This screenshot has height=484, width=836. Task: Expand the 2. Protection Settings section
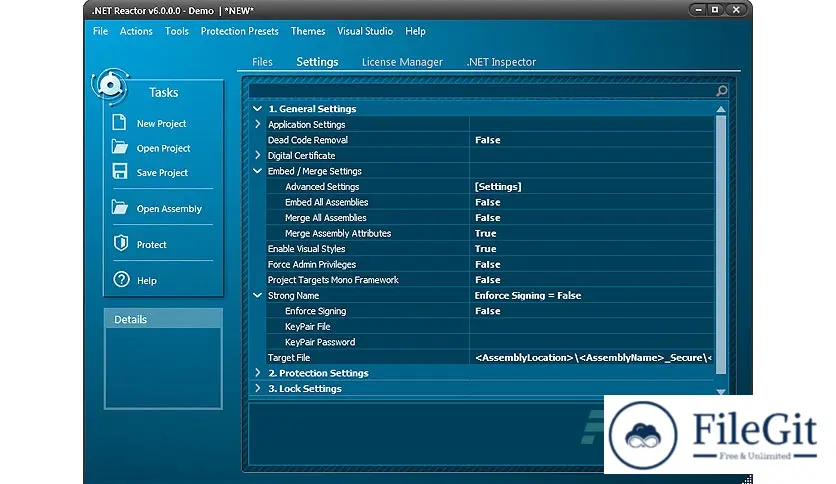[x=258, y=373]
